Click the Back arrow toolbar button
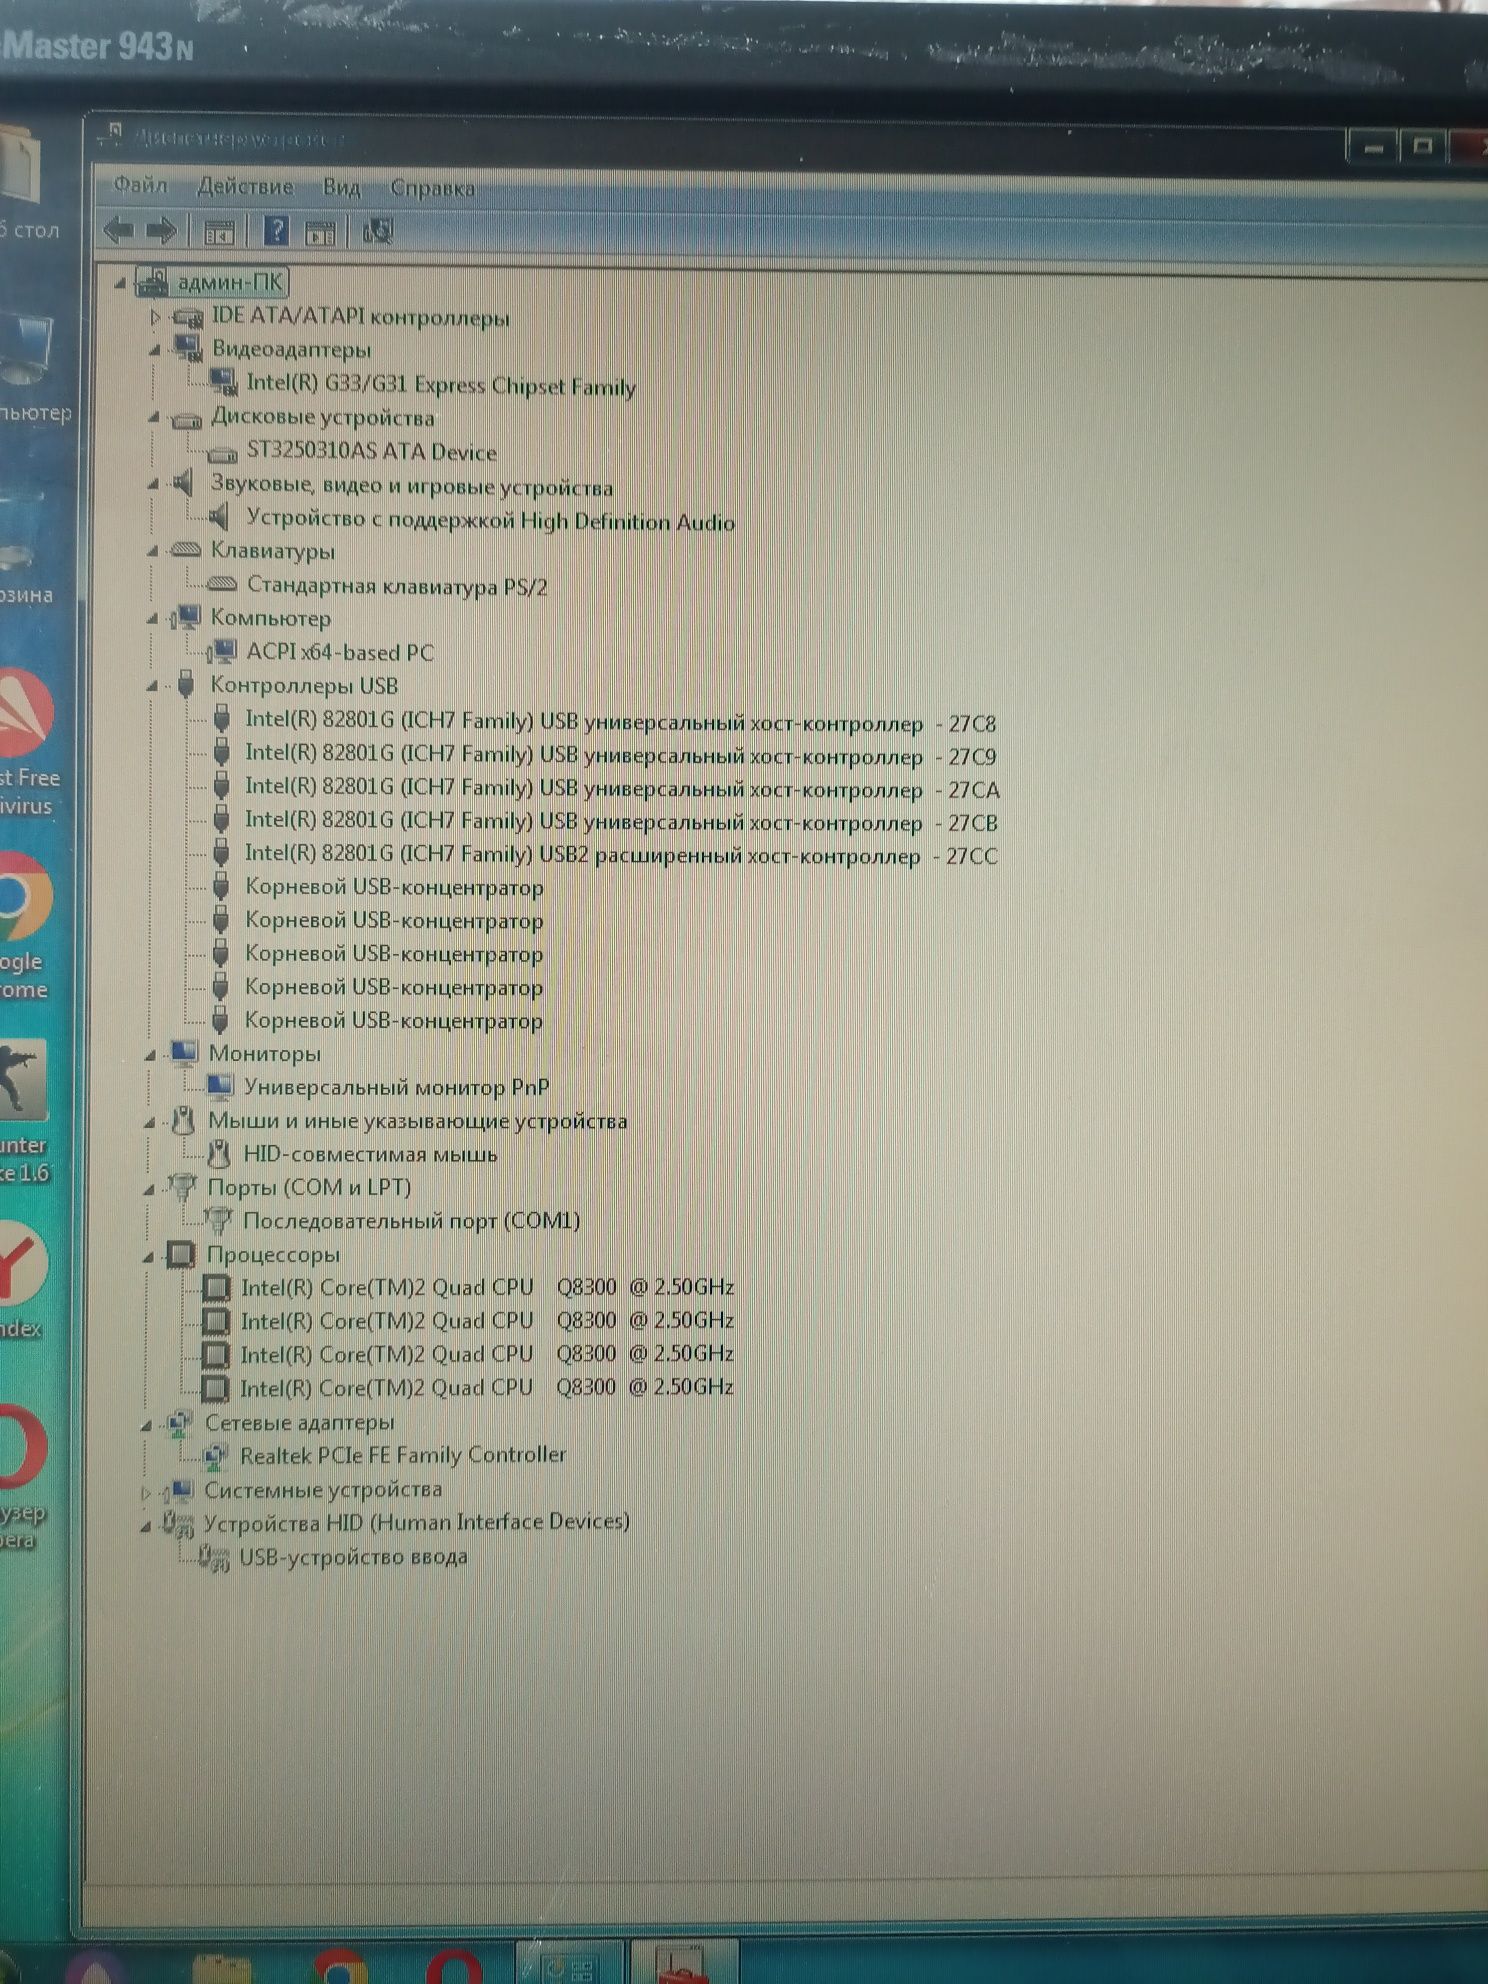 [119, 231]
